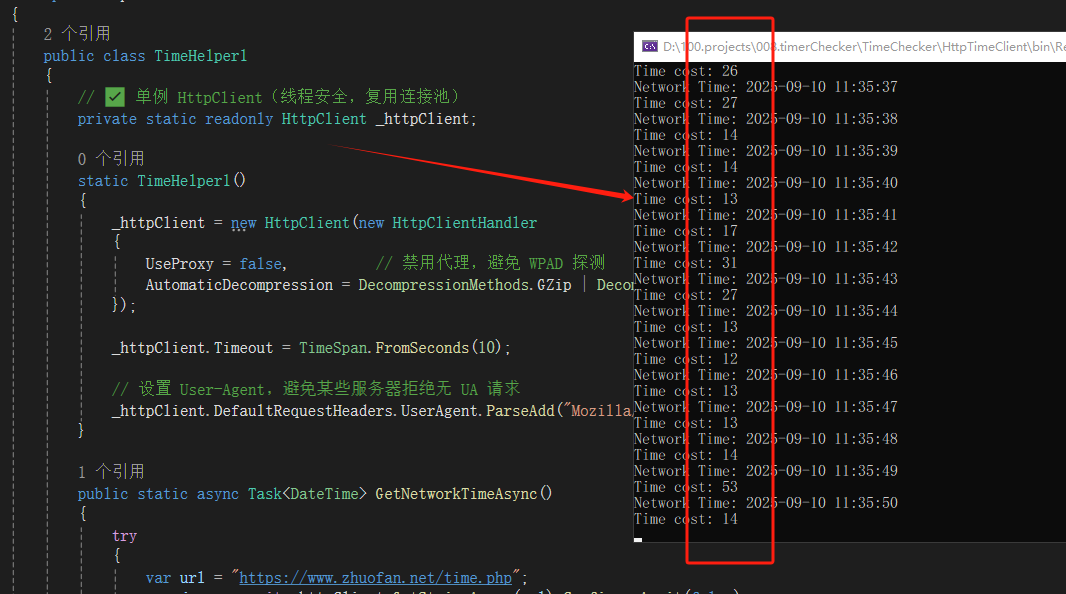Viewport: 1066px width, 594px height.
Task: Click console line Network Time 11:35:39
Action: [x=766, y=151]
